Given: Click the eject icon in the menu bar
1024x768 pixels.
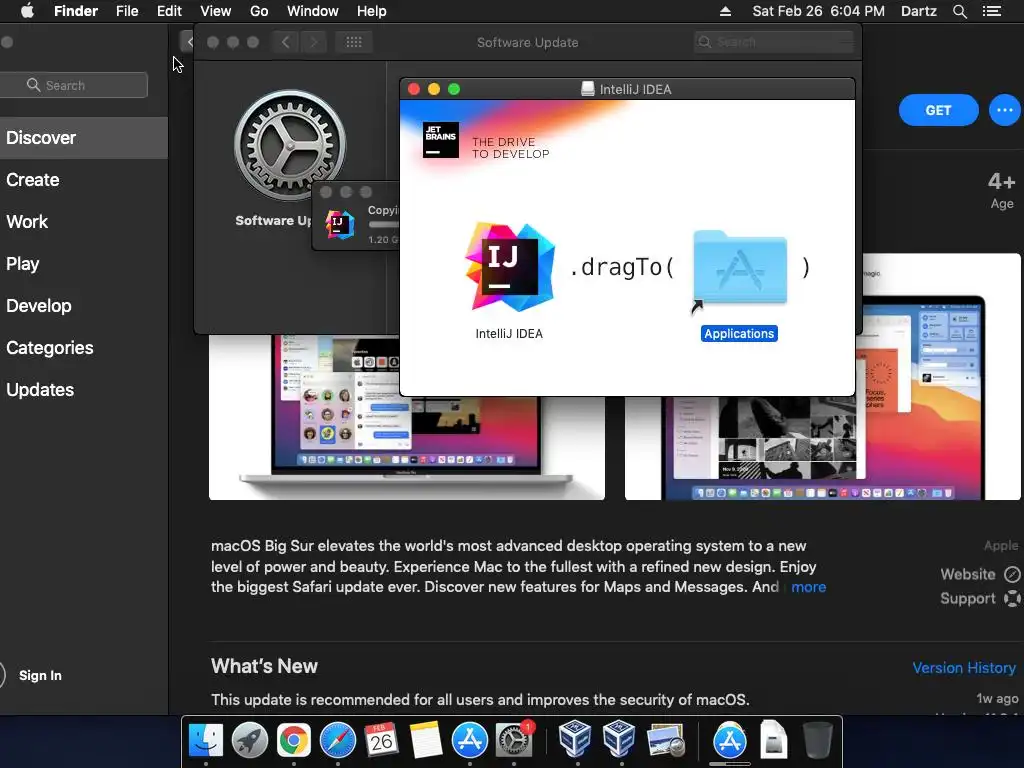Looking at the screenshot, I should 725,11.
